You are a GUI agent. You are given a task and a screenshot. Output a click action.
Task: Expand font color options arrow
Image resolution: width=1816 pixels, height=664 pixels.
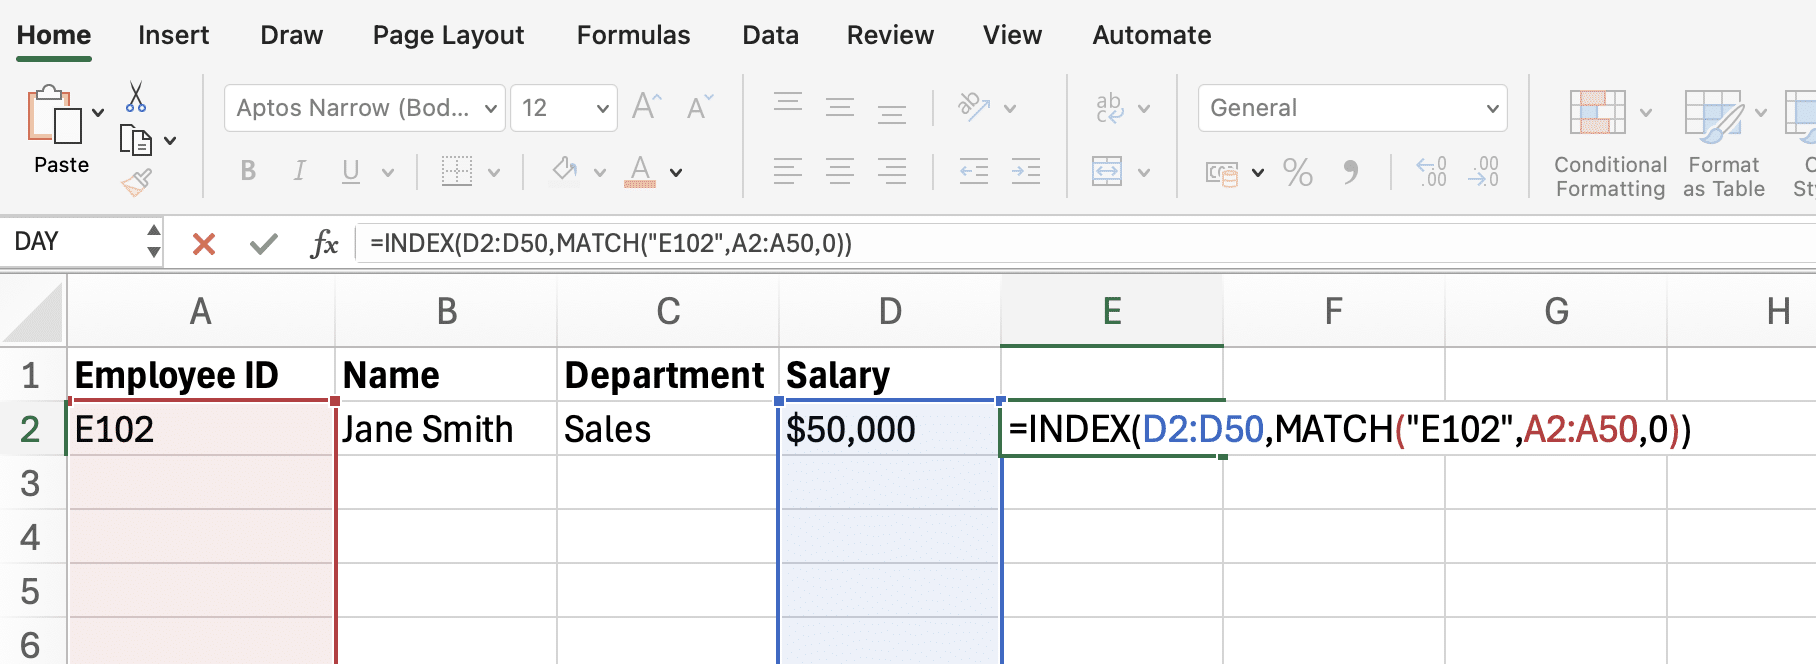(x=676, y=172)
